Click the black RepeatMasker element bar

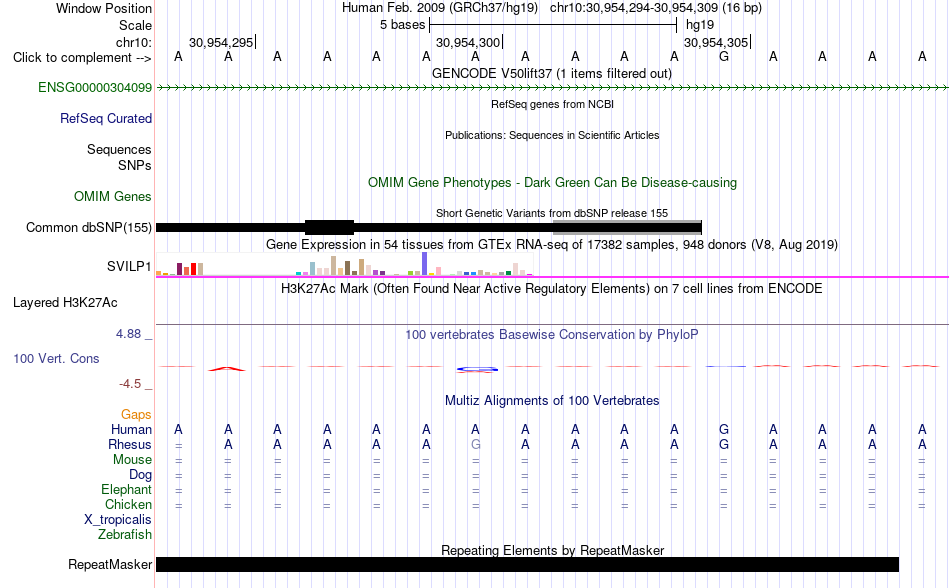527,564
